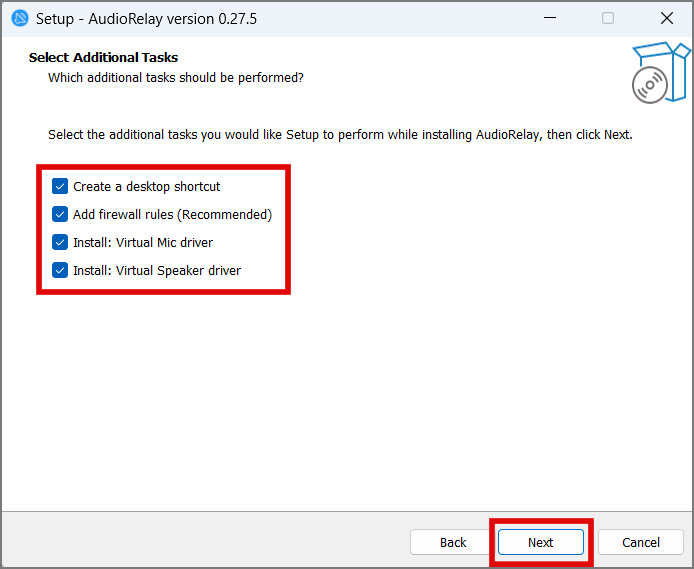This screenshot has height=569, width=694.
Task: Minimize the setup window
Action: pos(550,18)
